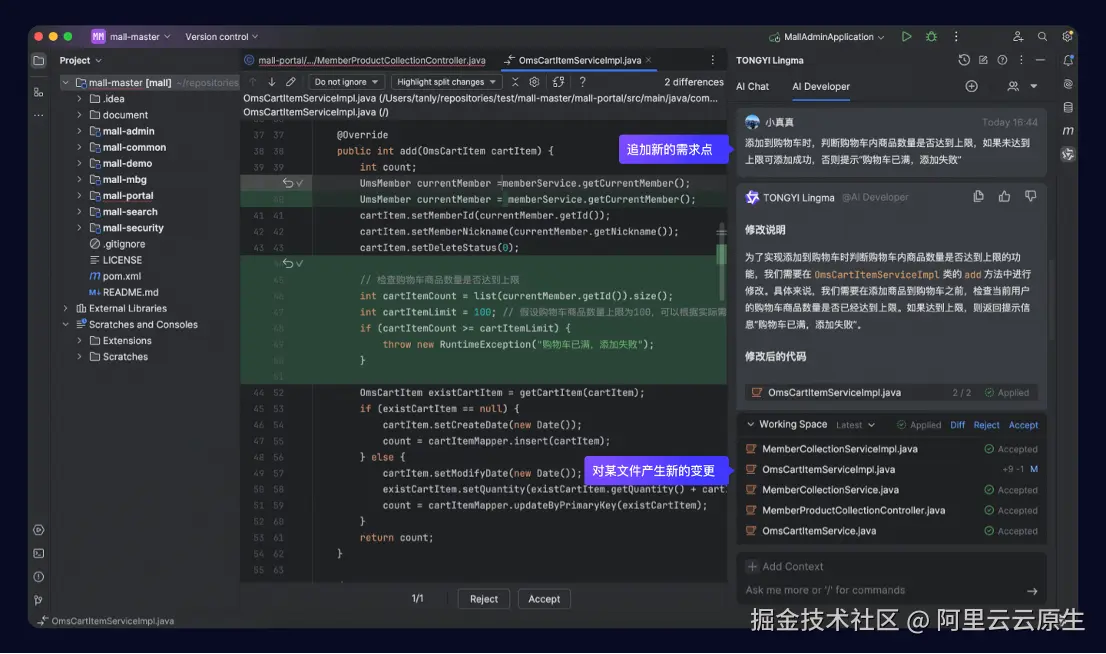Open the Project tool window folder icon

(x=39, y=61)
